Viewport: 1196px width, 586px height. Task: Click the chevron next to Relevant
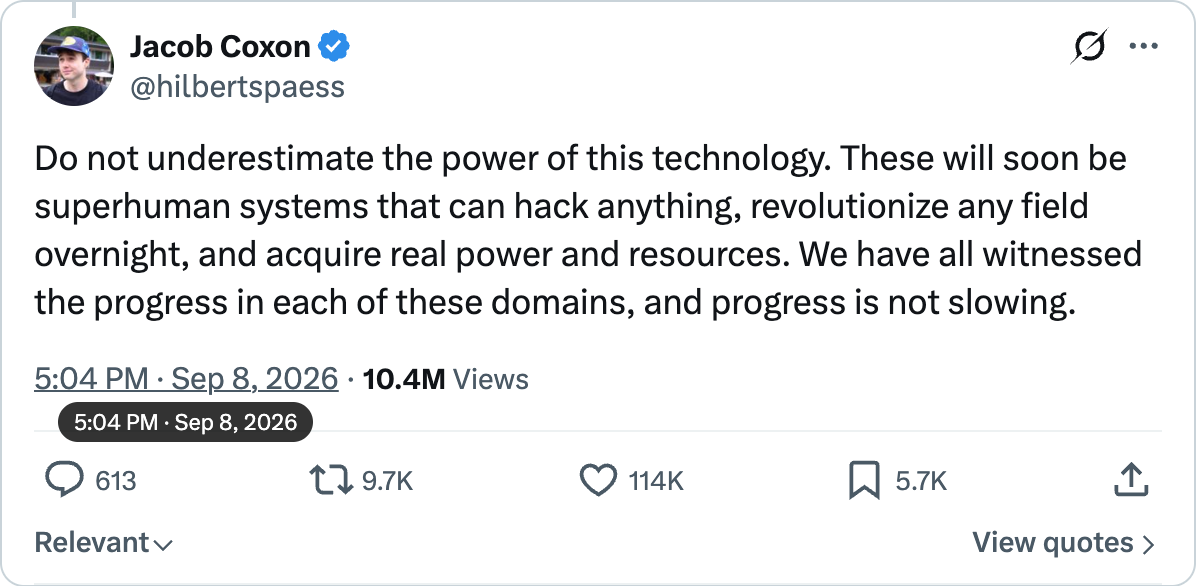(x=162, y=545)
